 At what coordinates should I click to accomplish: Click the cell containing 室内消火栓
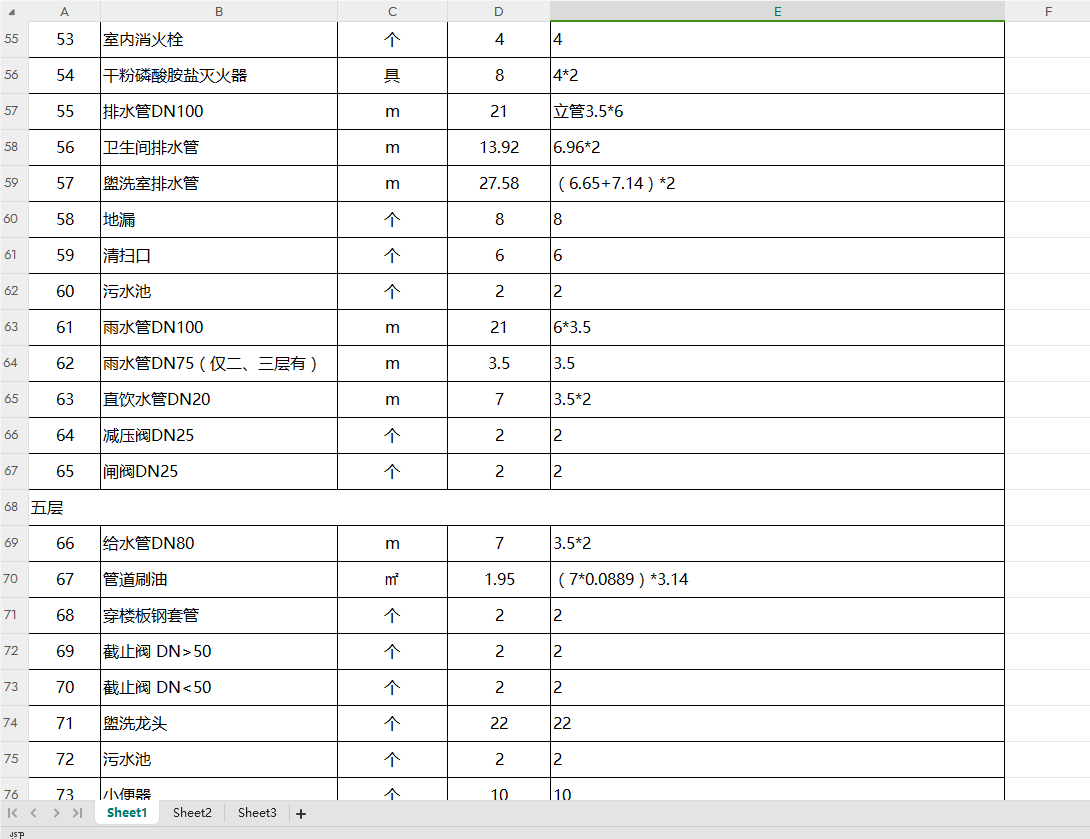coord(219,40)
